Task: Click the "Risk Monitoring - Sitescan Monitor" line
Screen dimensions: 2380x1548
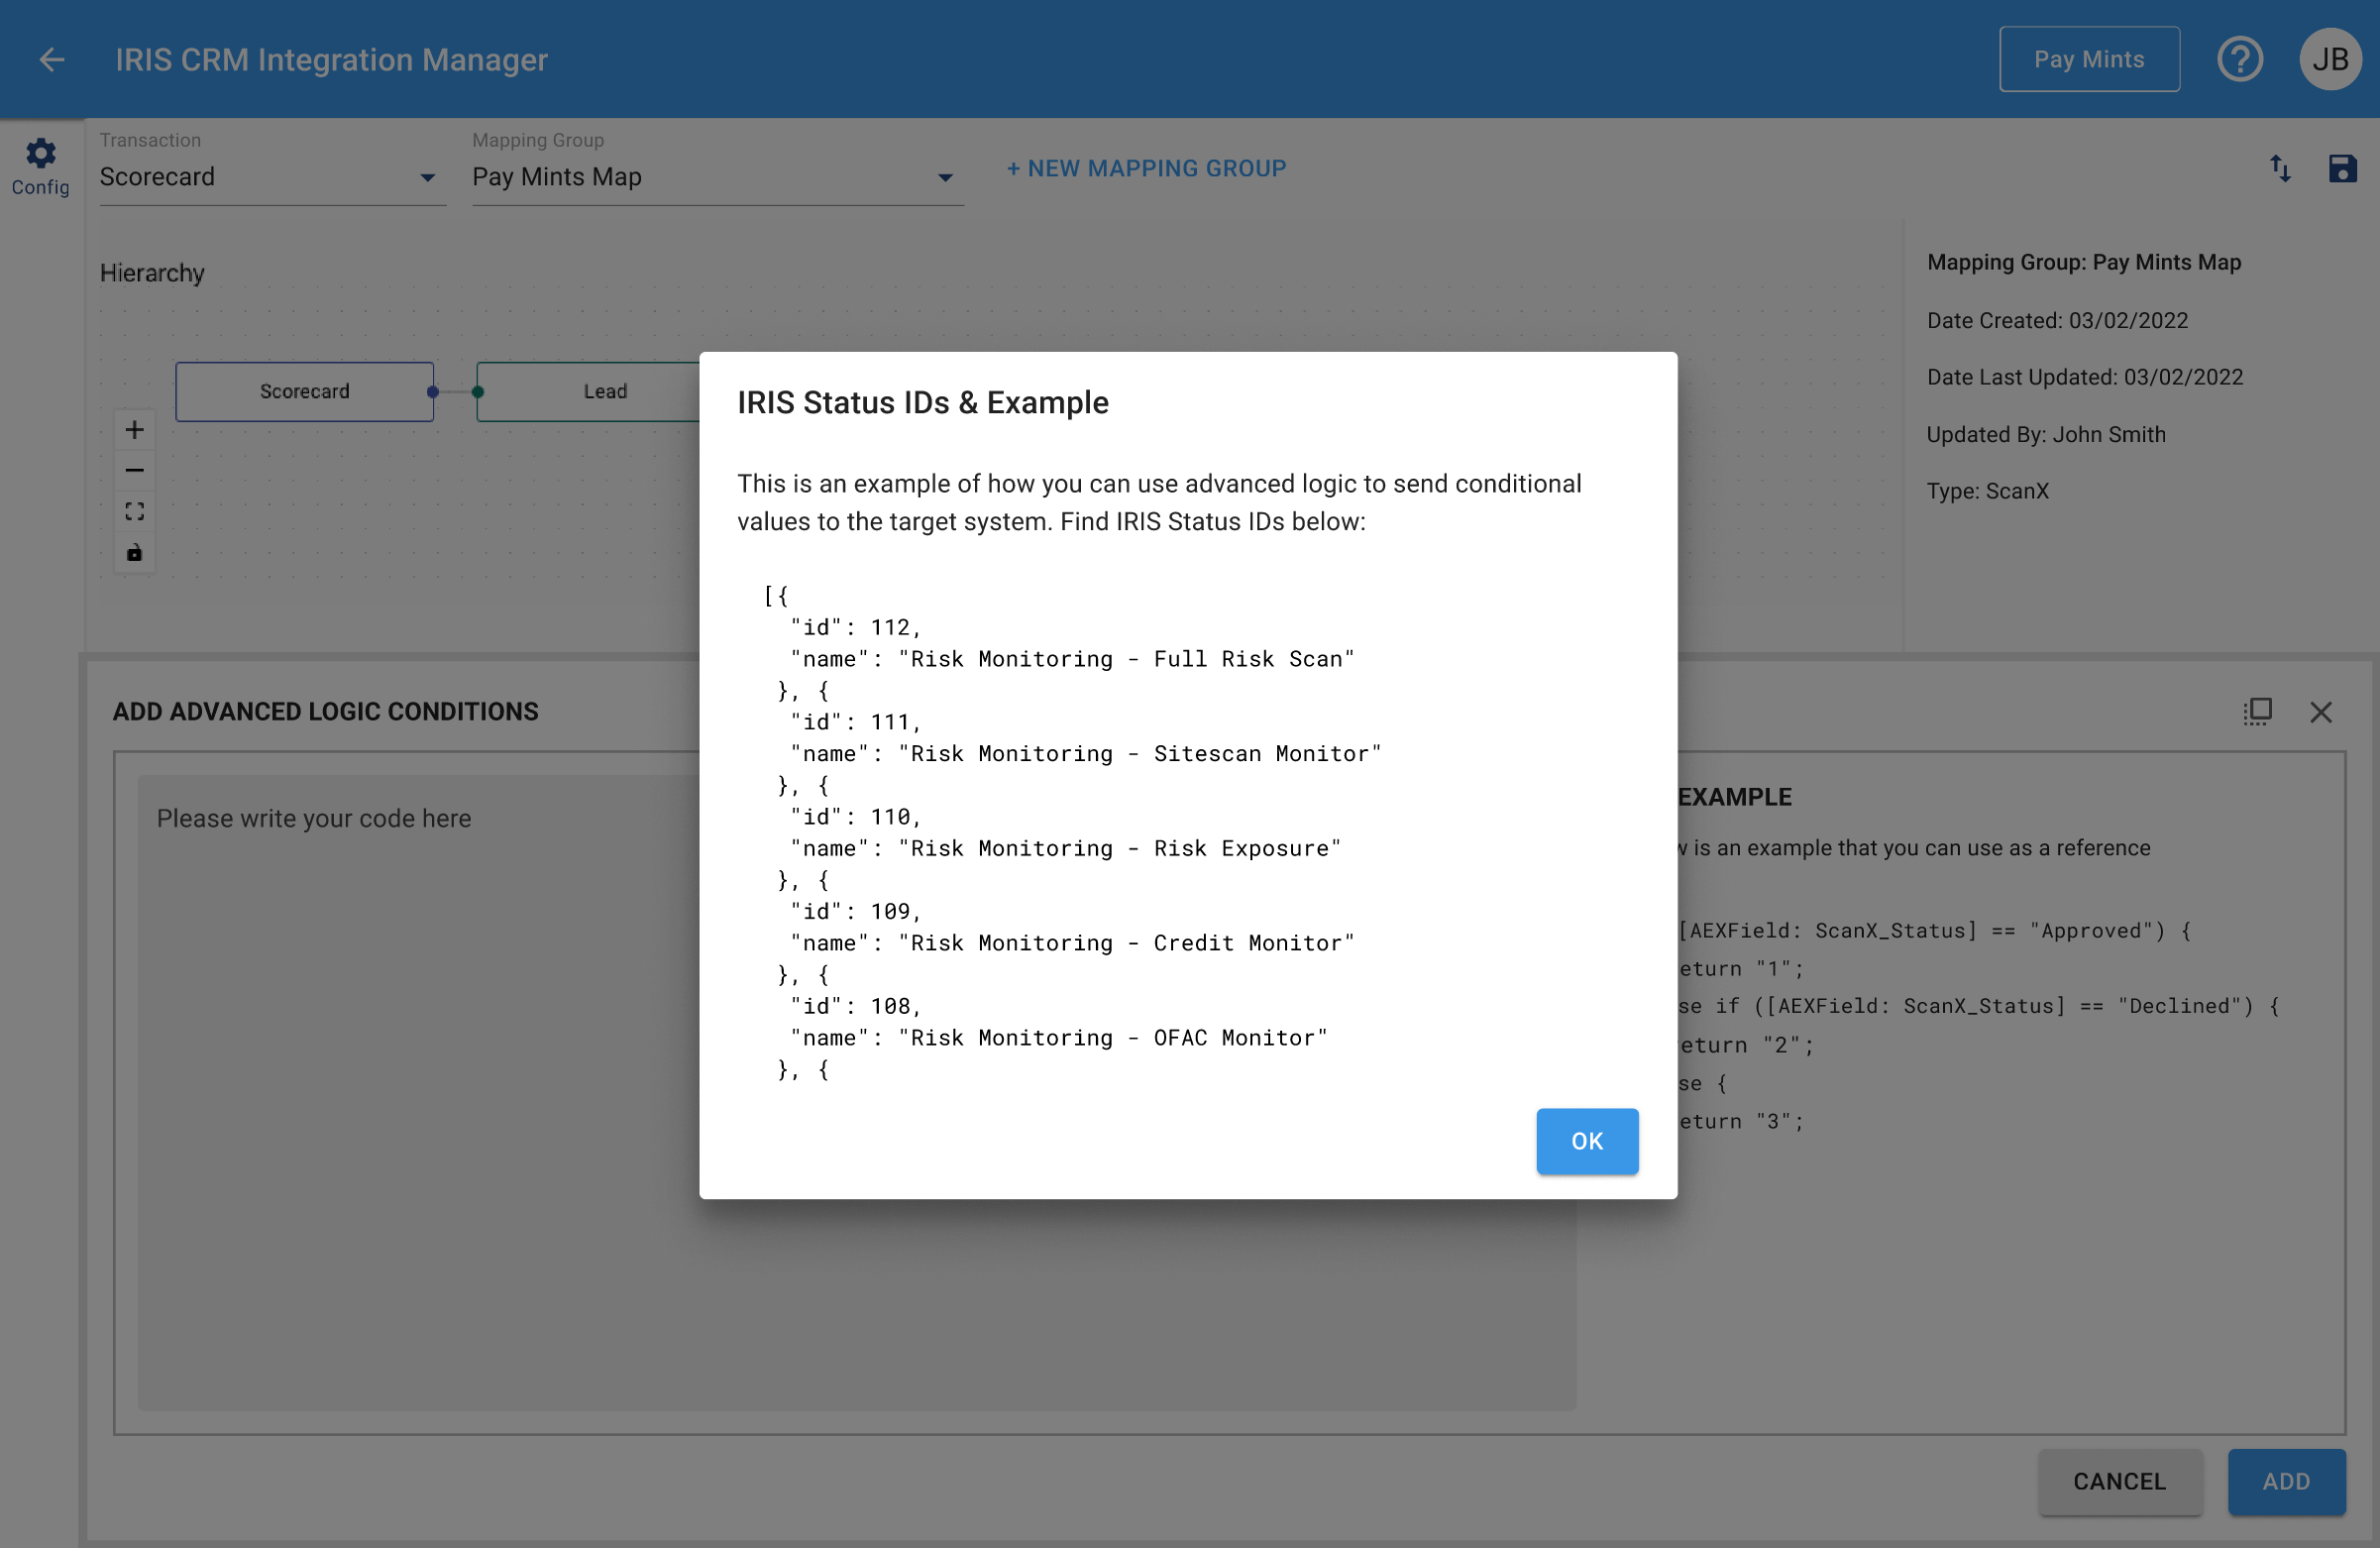Action: (x=1085, y=754)
